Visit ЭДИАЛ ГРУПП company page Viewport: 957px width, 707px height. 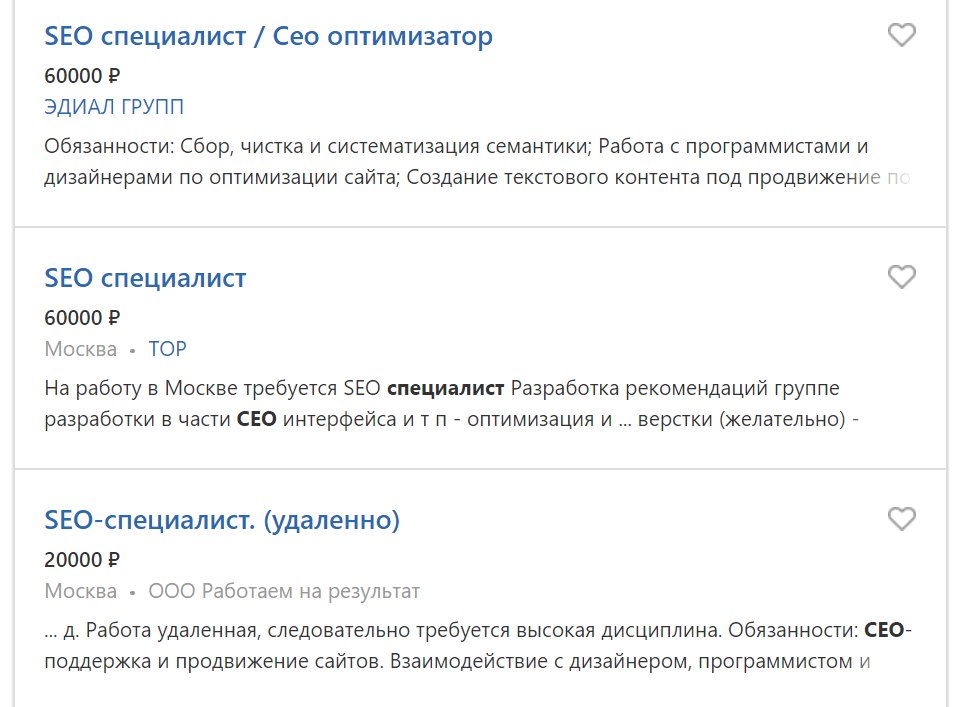point(113,106)
